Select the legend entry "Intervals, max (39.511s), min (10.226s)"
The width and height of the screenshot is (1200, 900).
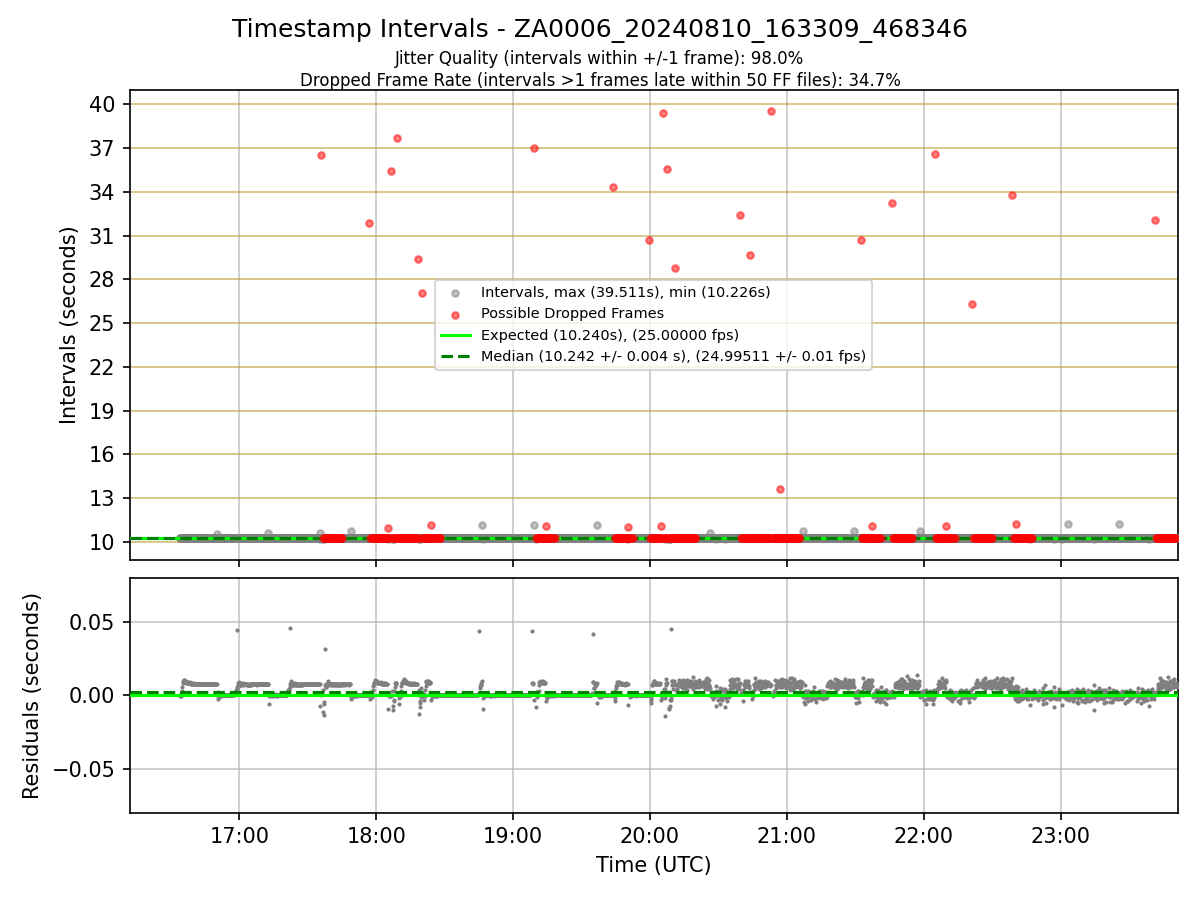[x=625, y=293]
